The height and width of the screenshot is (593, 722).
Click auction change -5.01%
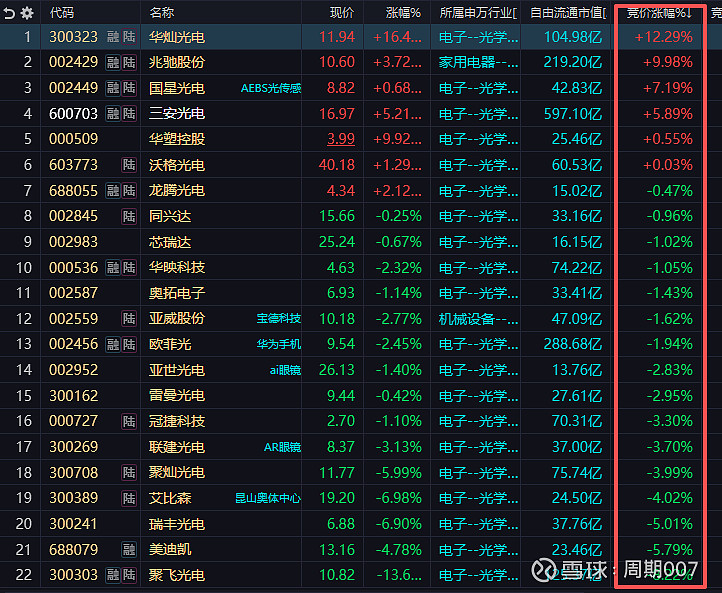point(670,523)
